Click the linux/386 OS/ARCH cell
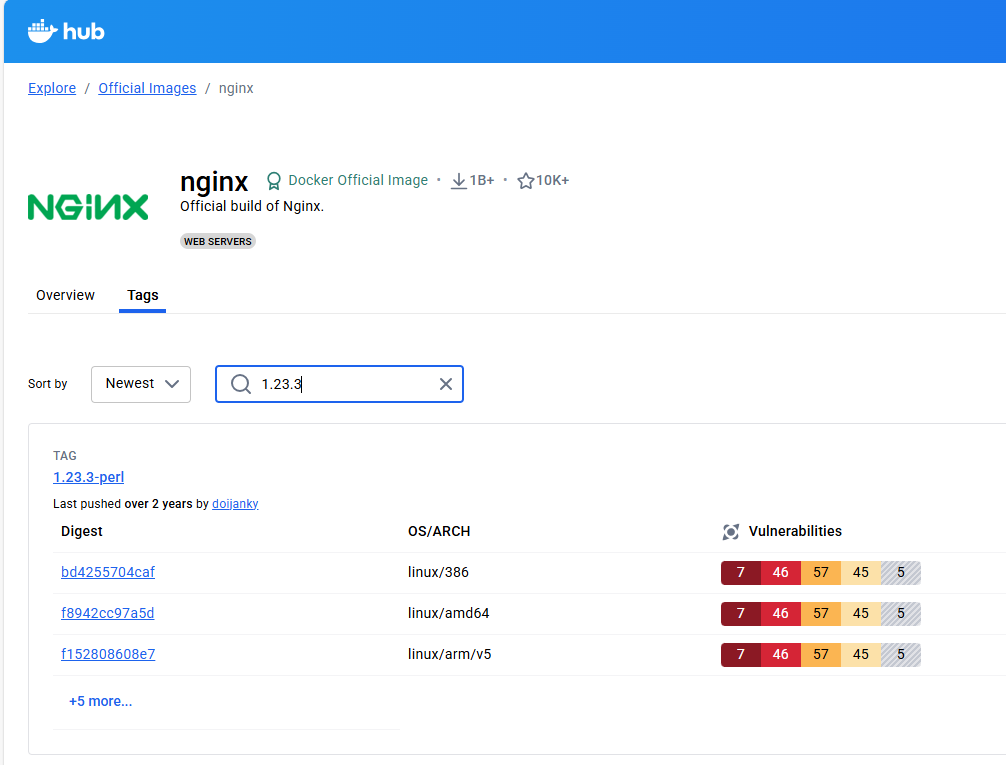This screenshot has width=1006, height=765. pos(438,572)
